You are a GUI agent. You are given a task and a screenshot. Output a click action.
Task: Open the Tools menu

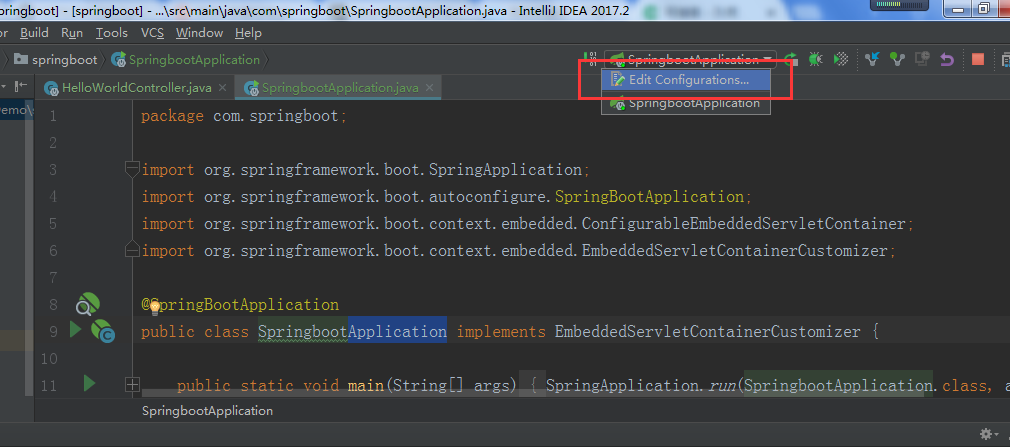tap(111, 33)
